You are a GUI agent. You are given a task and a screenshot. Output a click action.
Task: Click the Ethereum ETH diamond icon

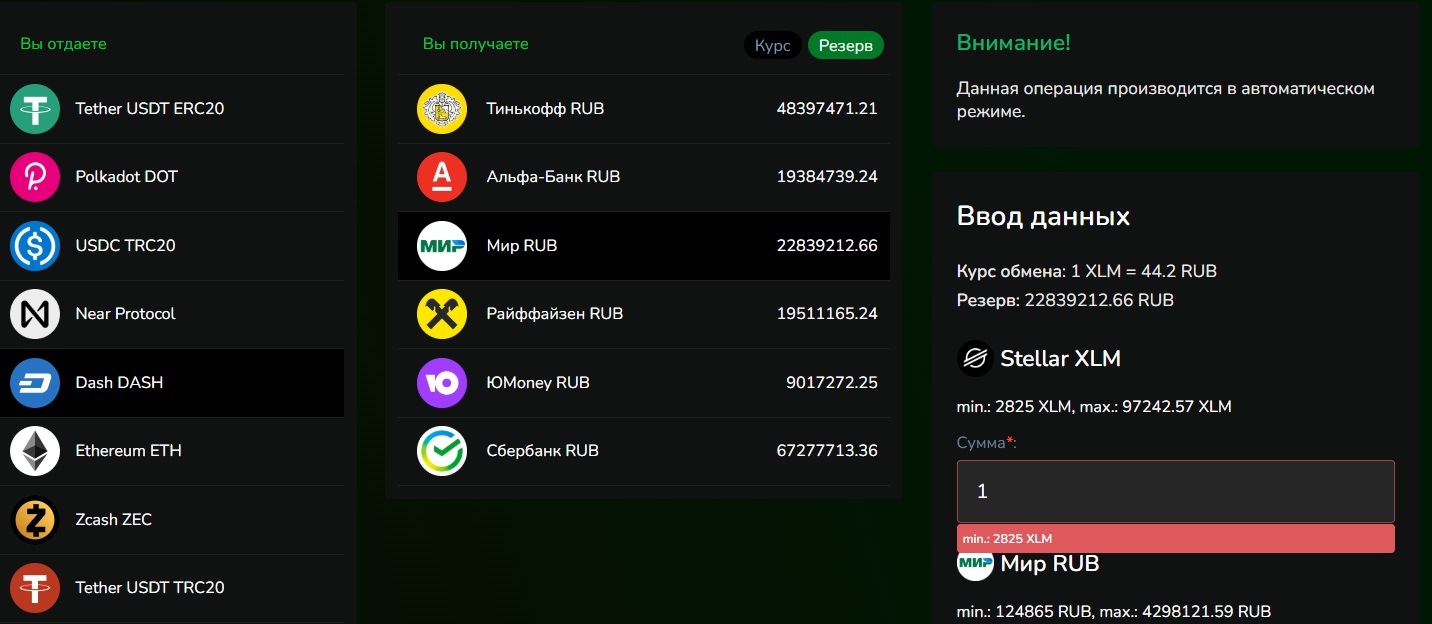(x=35, y=451)
